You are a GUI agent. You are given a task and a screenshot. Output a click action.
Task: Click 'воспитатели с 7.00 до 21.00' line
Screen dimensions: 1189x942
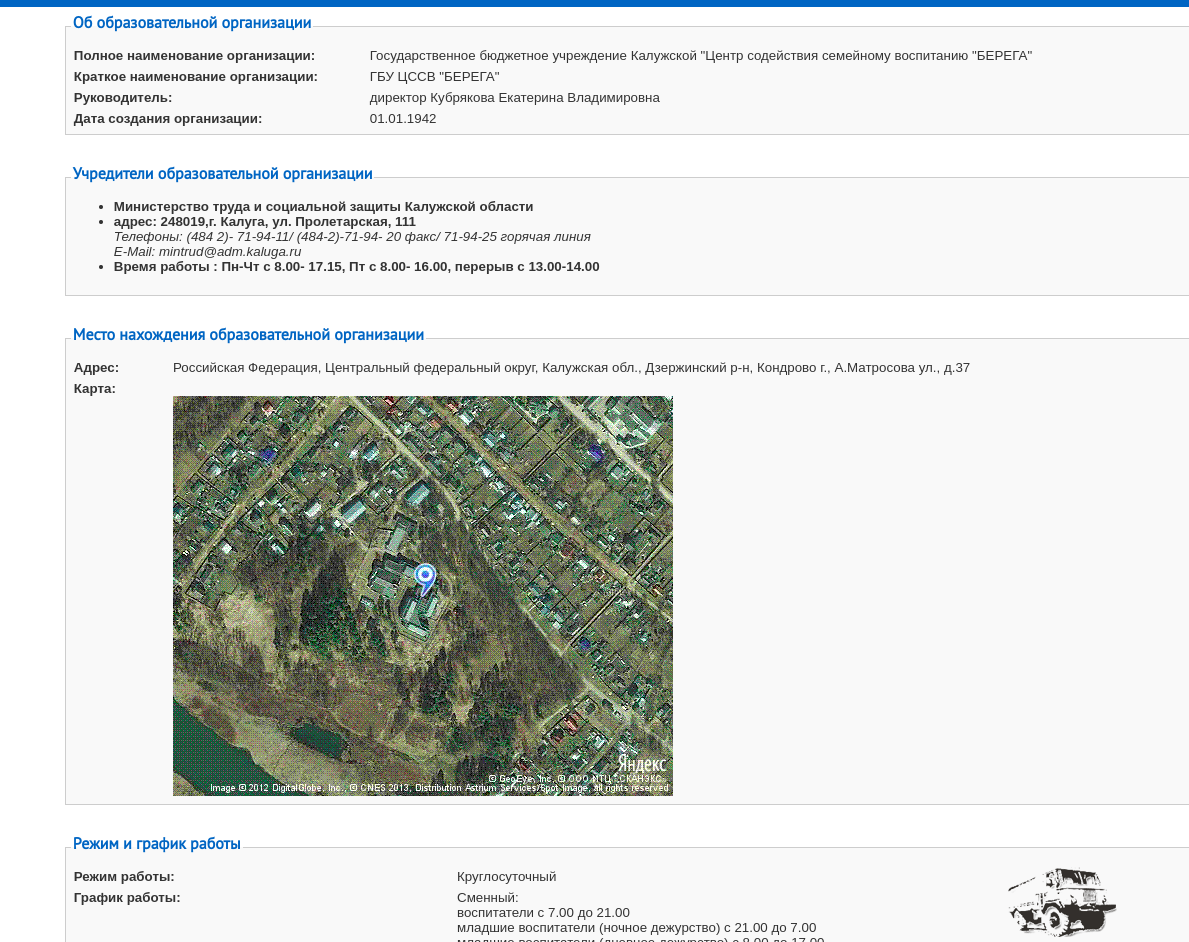click(x=543, y=913)
